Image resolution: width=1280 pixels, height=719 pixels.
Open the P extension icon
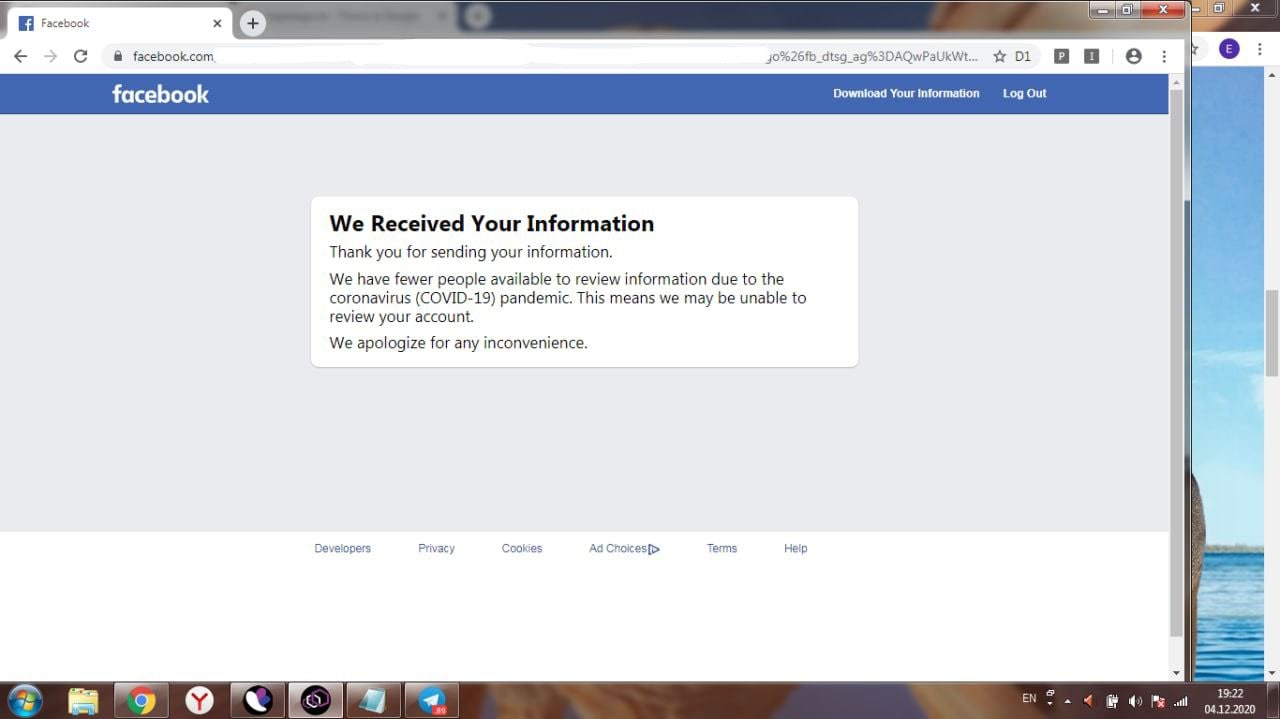click(1062, 56)
